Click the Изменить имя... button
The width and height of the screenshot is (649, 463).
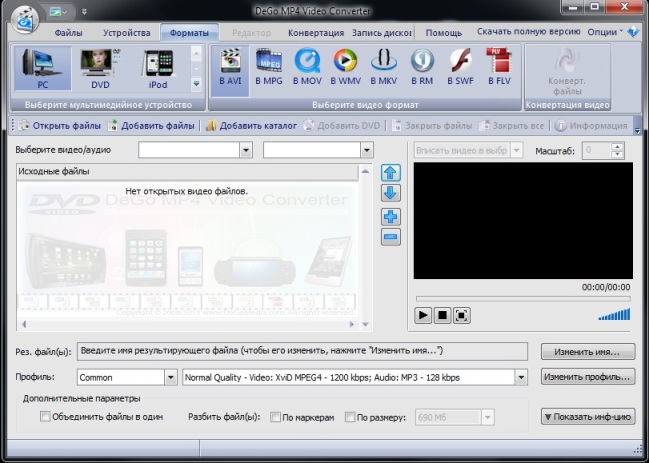(x=588, y=352)
